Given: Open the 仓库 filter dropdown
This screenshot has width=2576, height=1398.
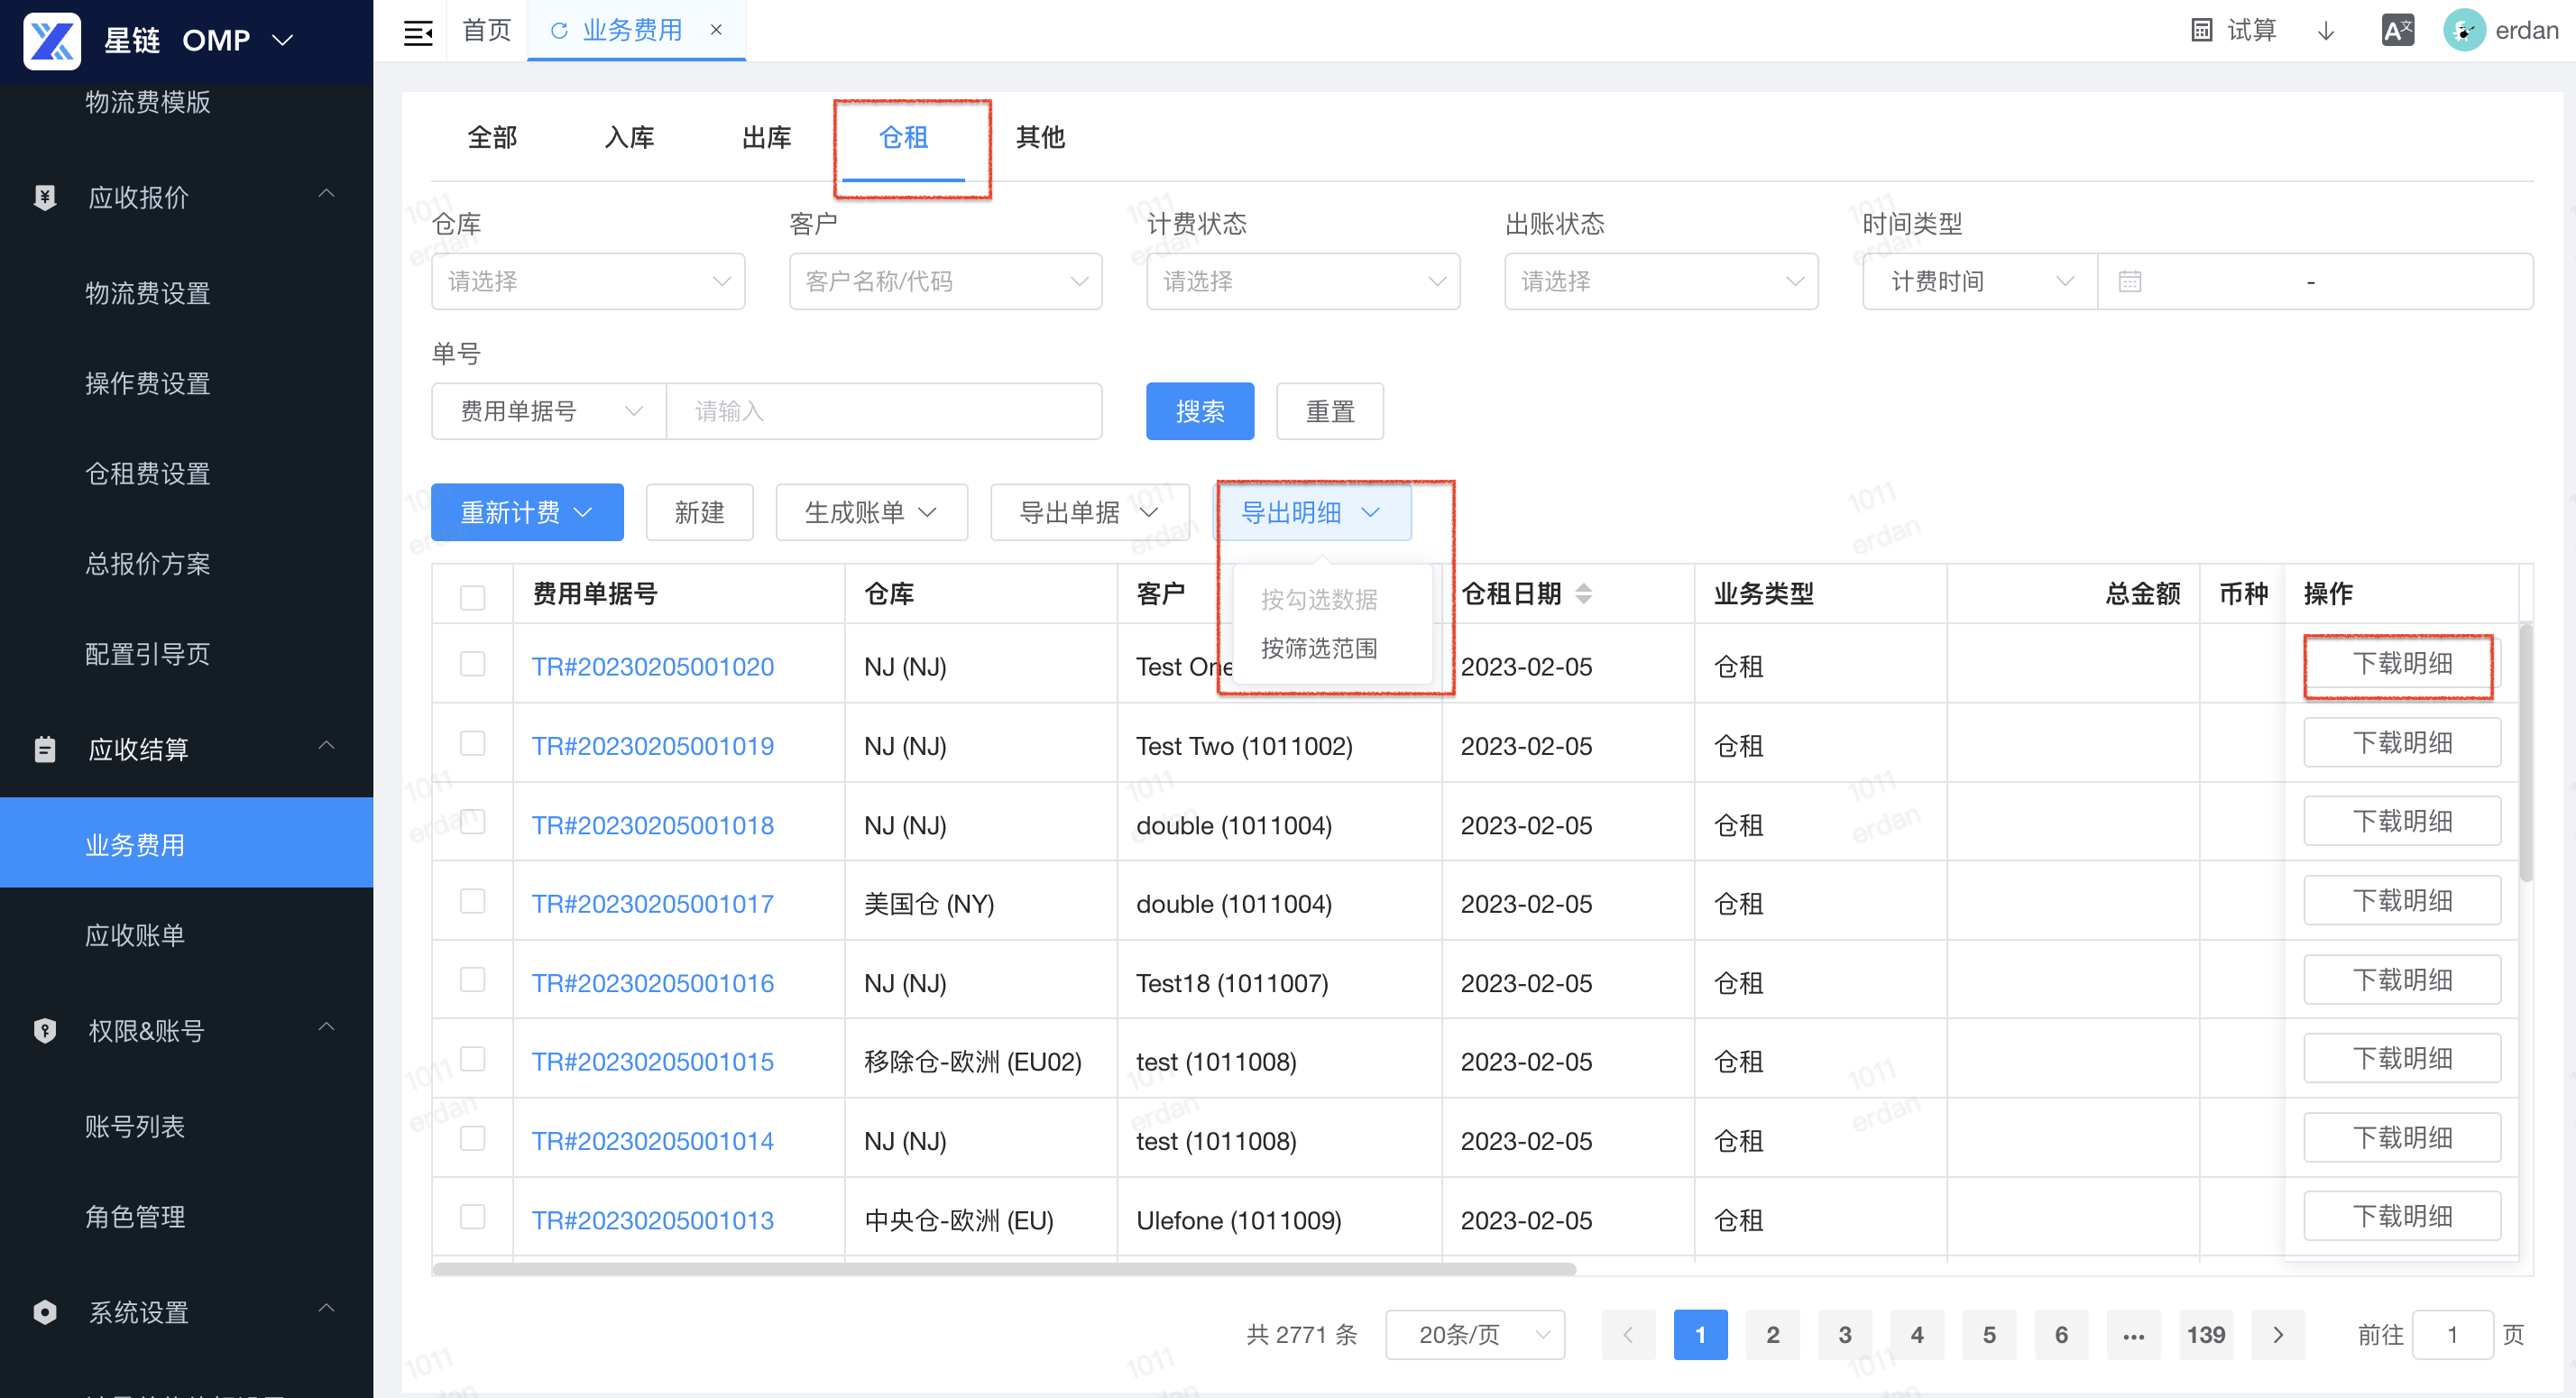Looking at the screenshot, I should click(x=588, y=282).
